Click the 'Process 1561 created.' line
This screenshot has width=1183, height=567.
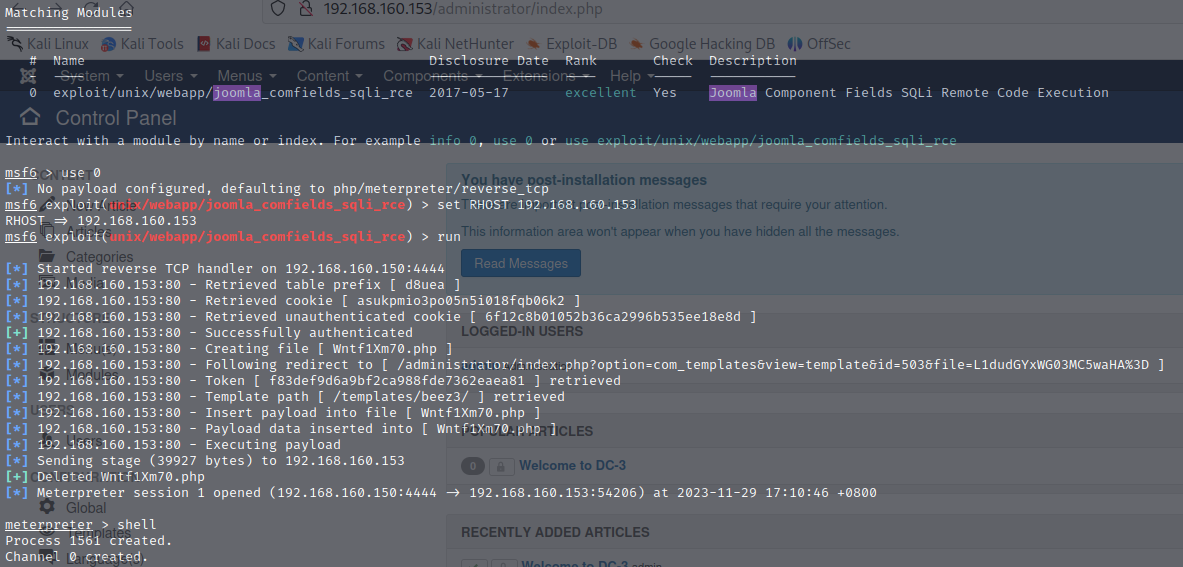pos(89,541)
